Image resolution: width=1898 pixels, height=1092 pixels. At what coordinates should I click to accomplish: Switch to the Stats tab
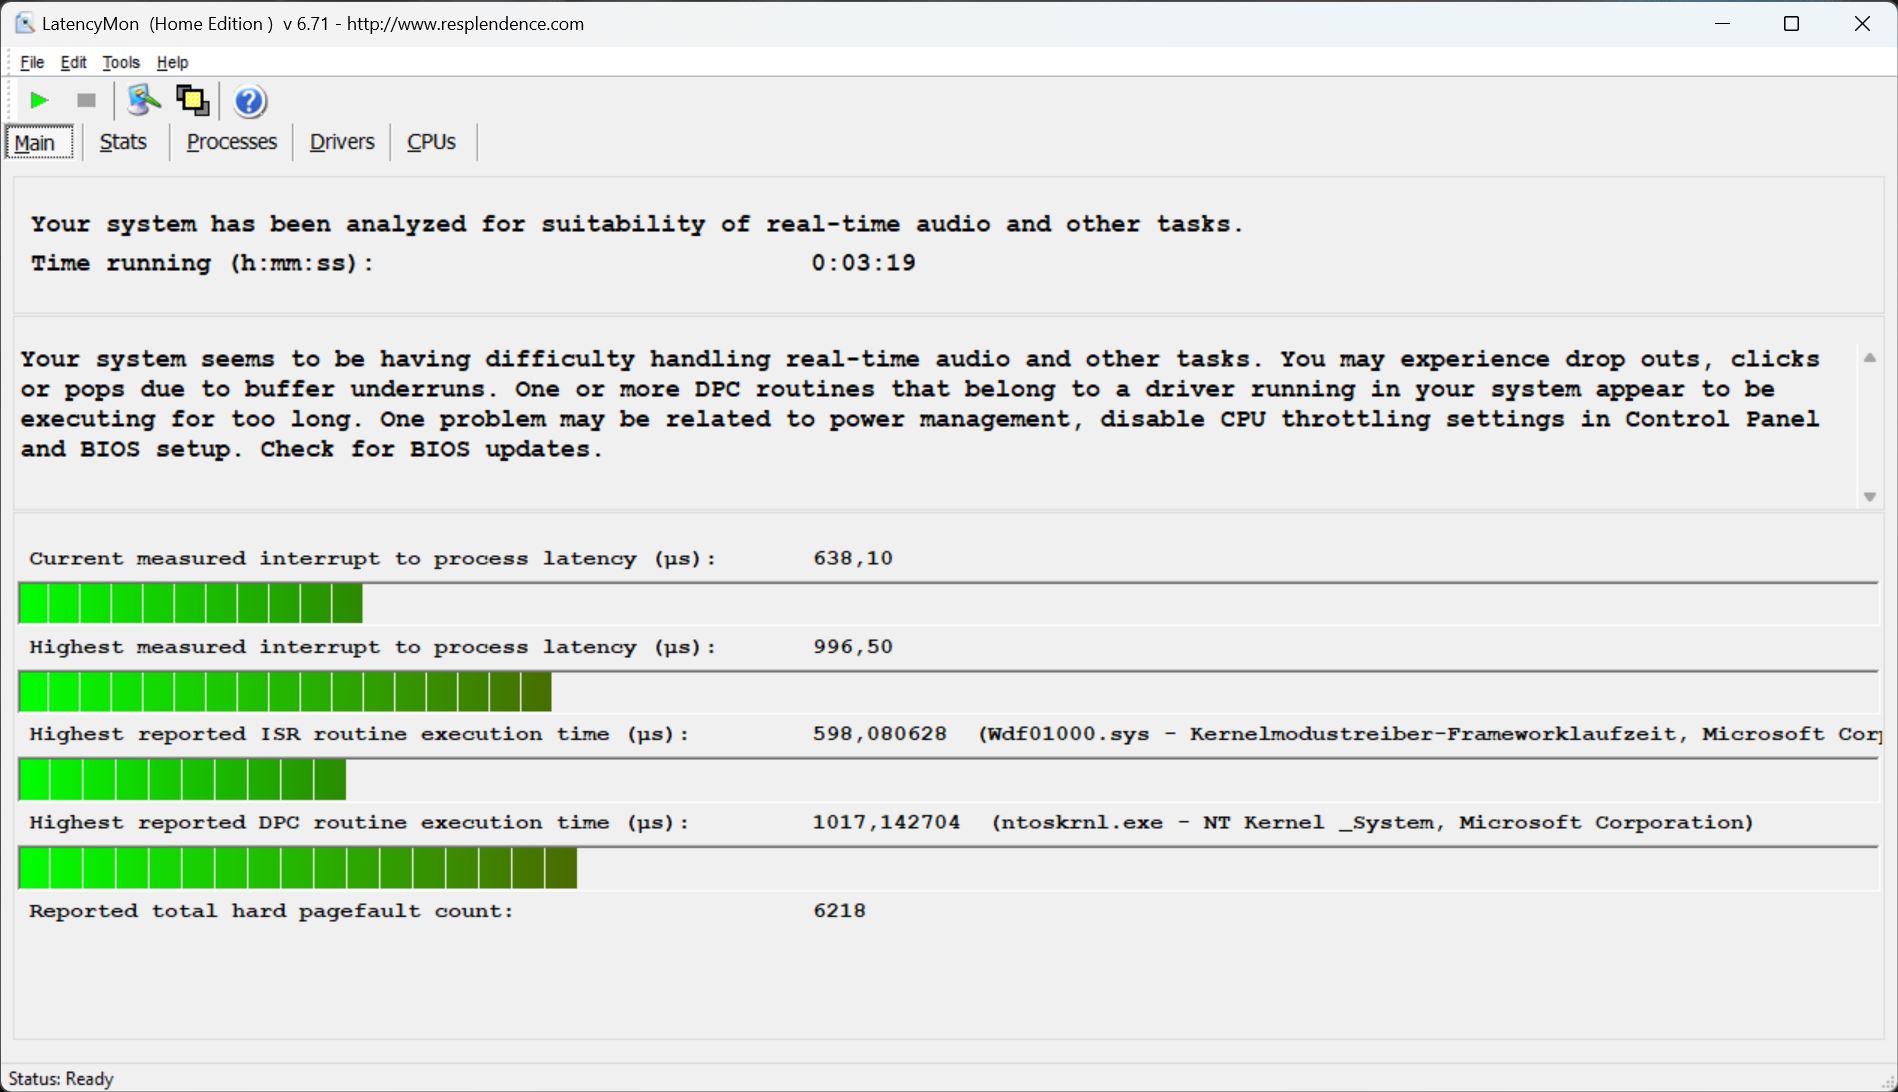123,142
